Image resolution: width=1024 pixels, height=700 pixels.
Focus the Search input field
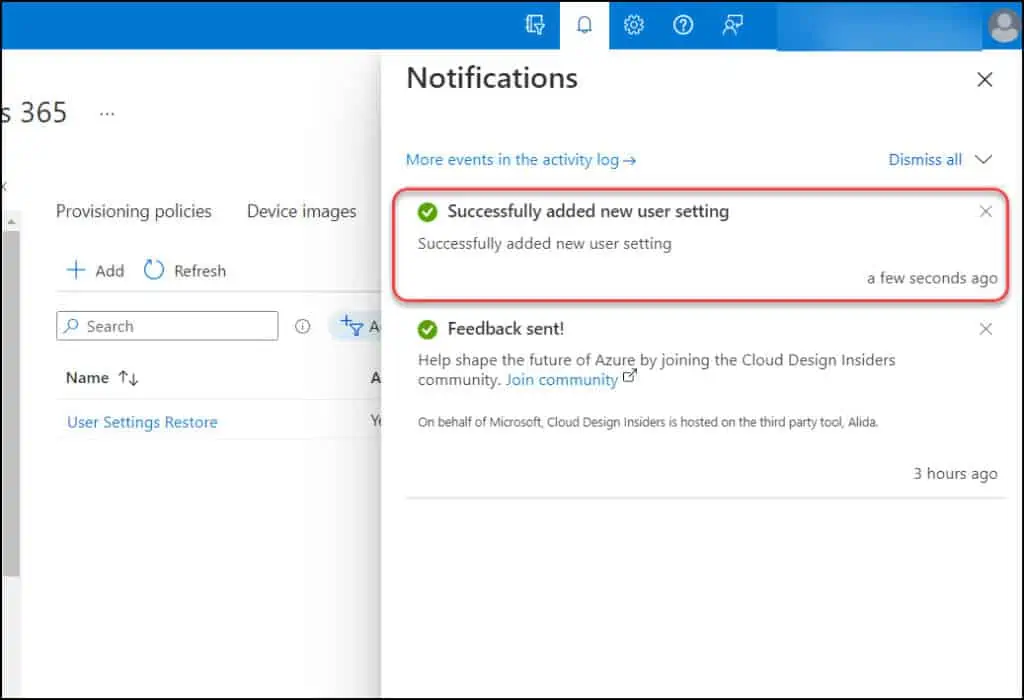(167, 326)
